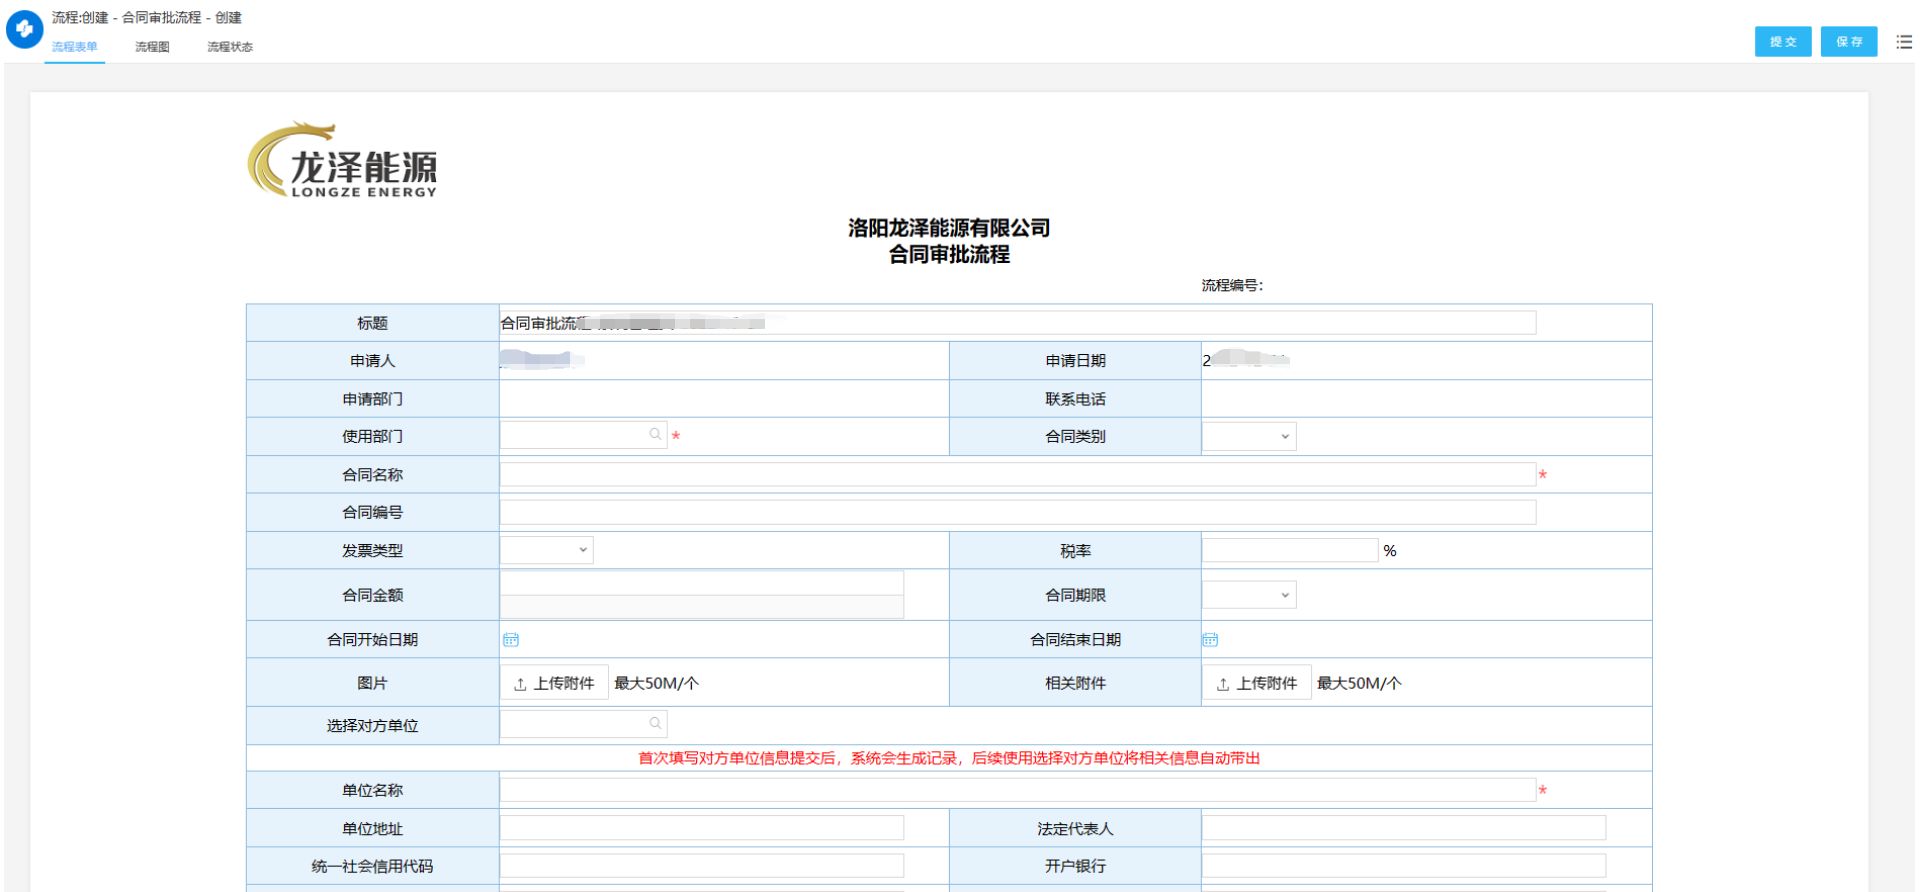
Task: Switch to the 流程状态 tab
Action: click(x=229, y=47)
